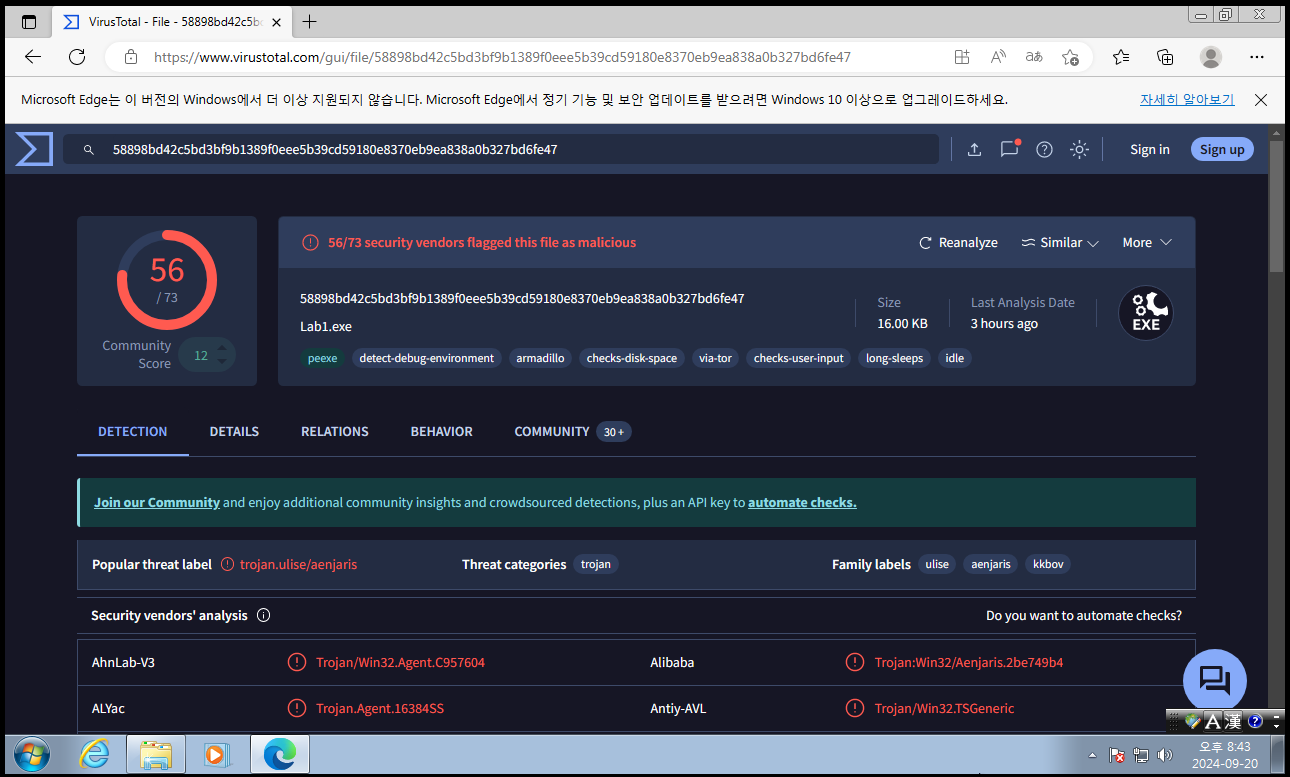Click the browser address bar URL

click(x=502, y=57)
